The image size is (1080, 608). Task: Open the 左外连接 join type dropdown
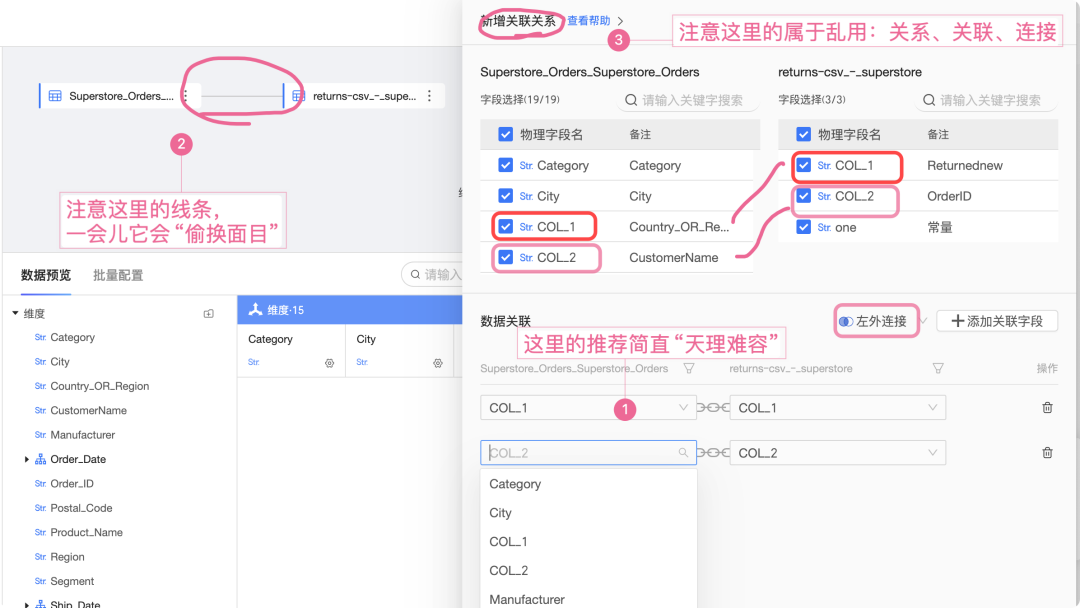pyautogui.click(x=883, y=321)
